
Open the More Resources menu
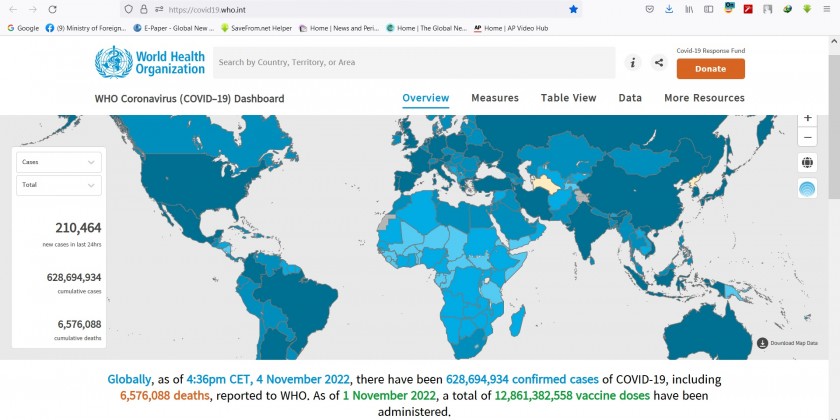(704, 98)
